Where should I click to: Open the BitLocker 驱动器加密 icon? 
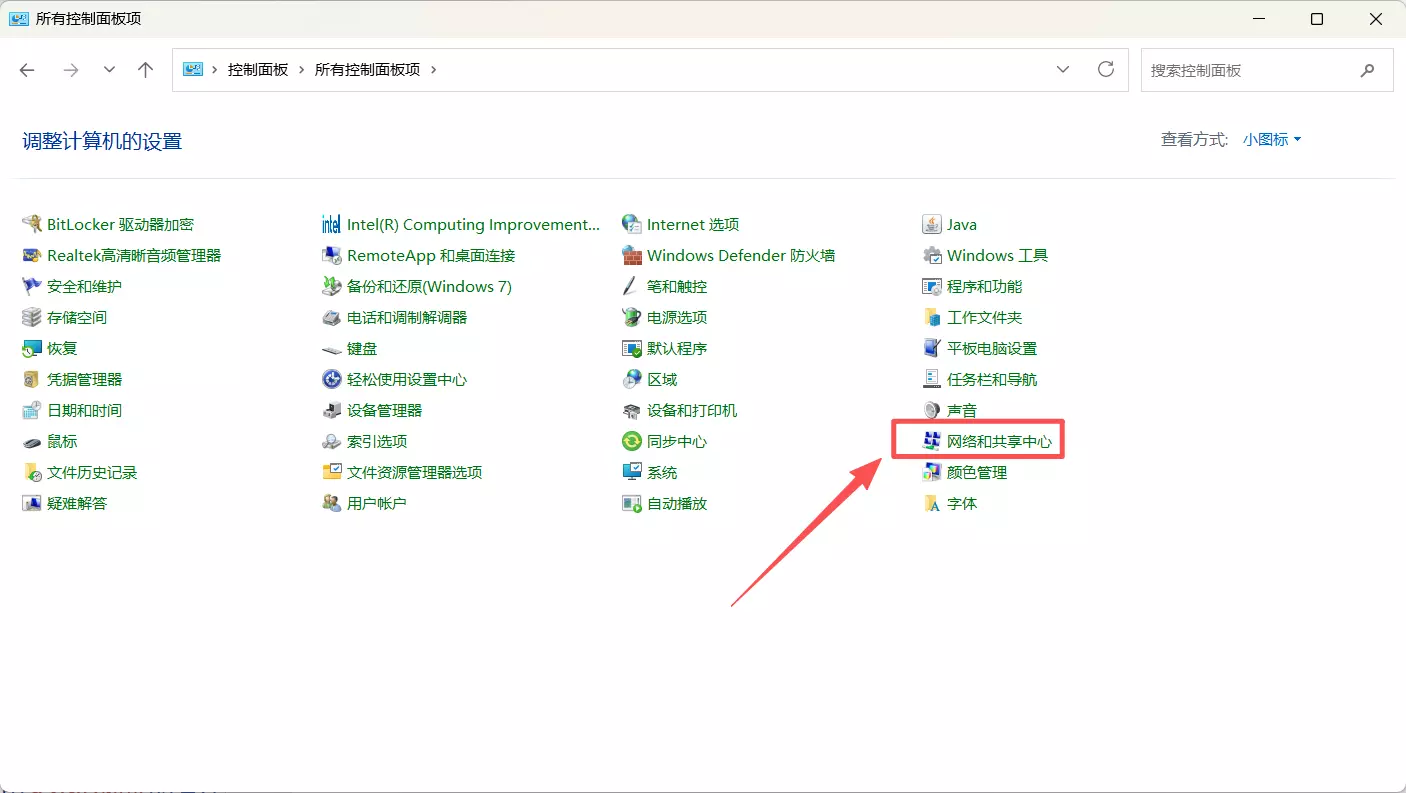coord(31,224)
